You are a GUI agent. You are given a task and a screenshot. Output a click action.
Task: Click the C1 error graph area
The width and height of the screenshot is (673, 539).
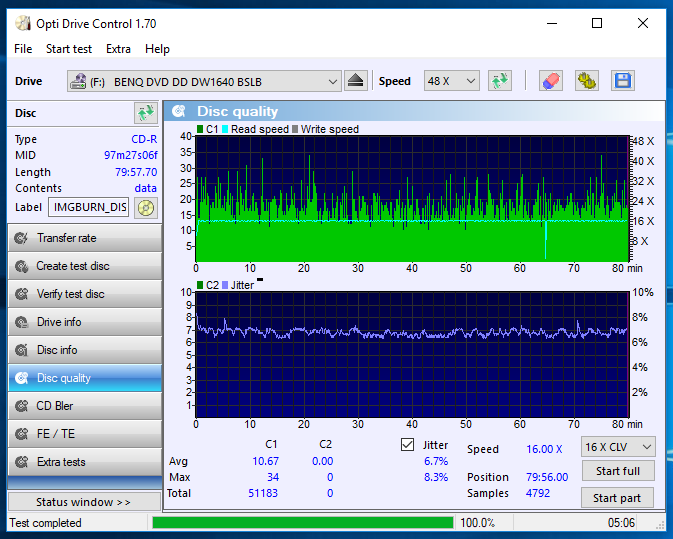coord(412,199)
